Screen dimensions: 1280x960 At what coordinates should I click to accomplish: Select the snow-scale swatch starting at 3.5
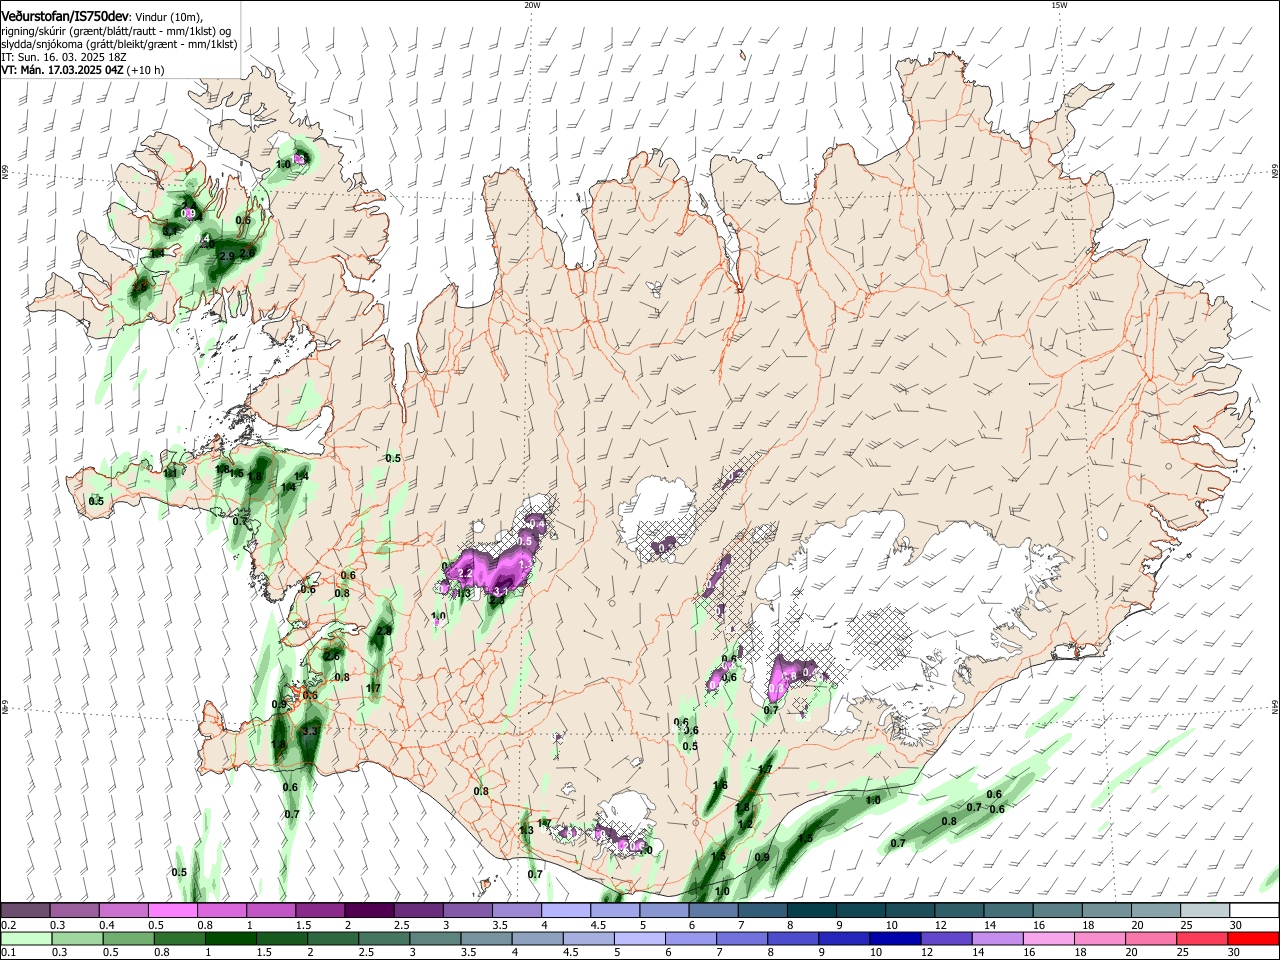tap(516, 911)
